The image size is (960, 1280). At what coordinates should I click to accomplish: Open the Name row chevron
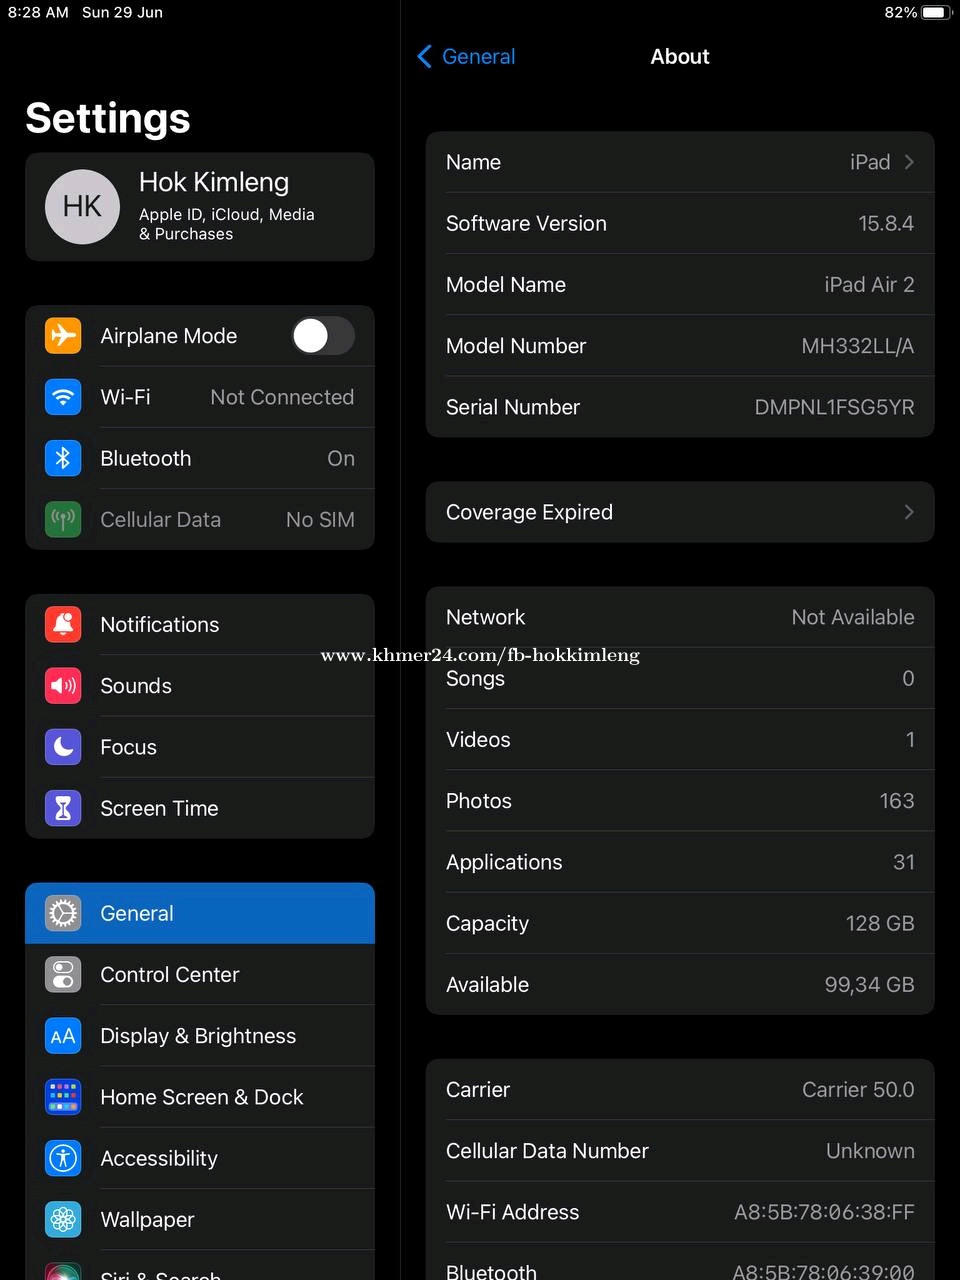coord(909,162)
